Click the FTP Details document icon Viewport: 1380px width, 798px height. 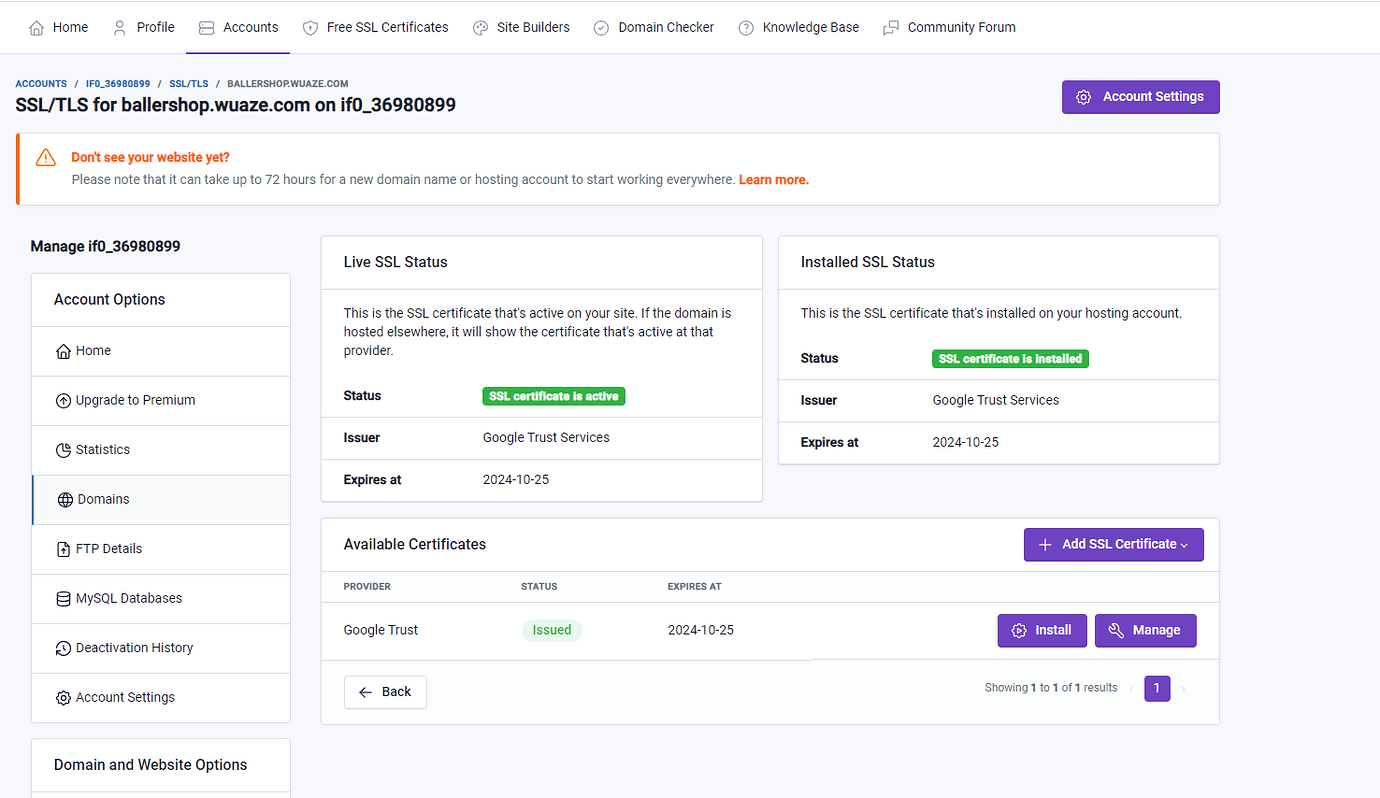(63, 548)
